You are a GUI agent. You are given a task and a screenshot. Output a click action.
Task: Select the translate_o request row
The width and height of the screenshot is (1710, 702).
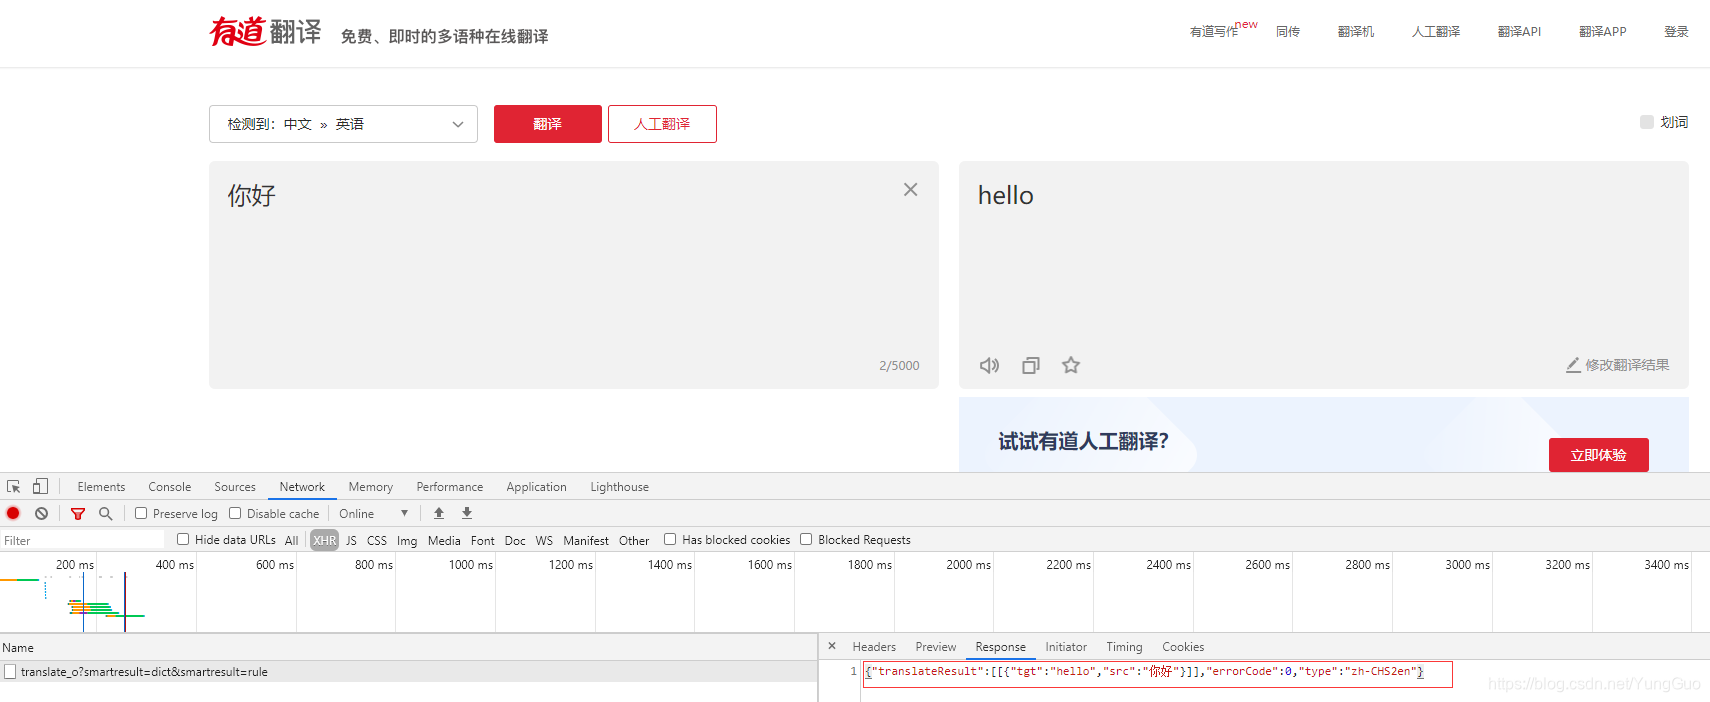(x=409, y=672)
